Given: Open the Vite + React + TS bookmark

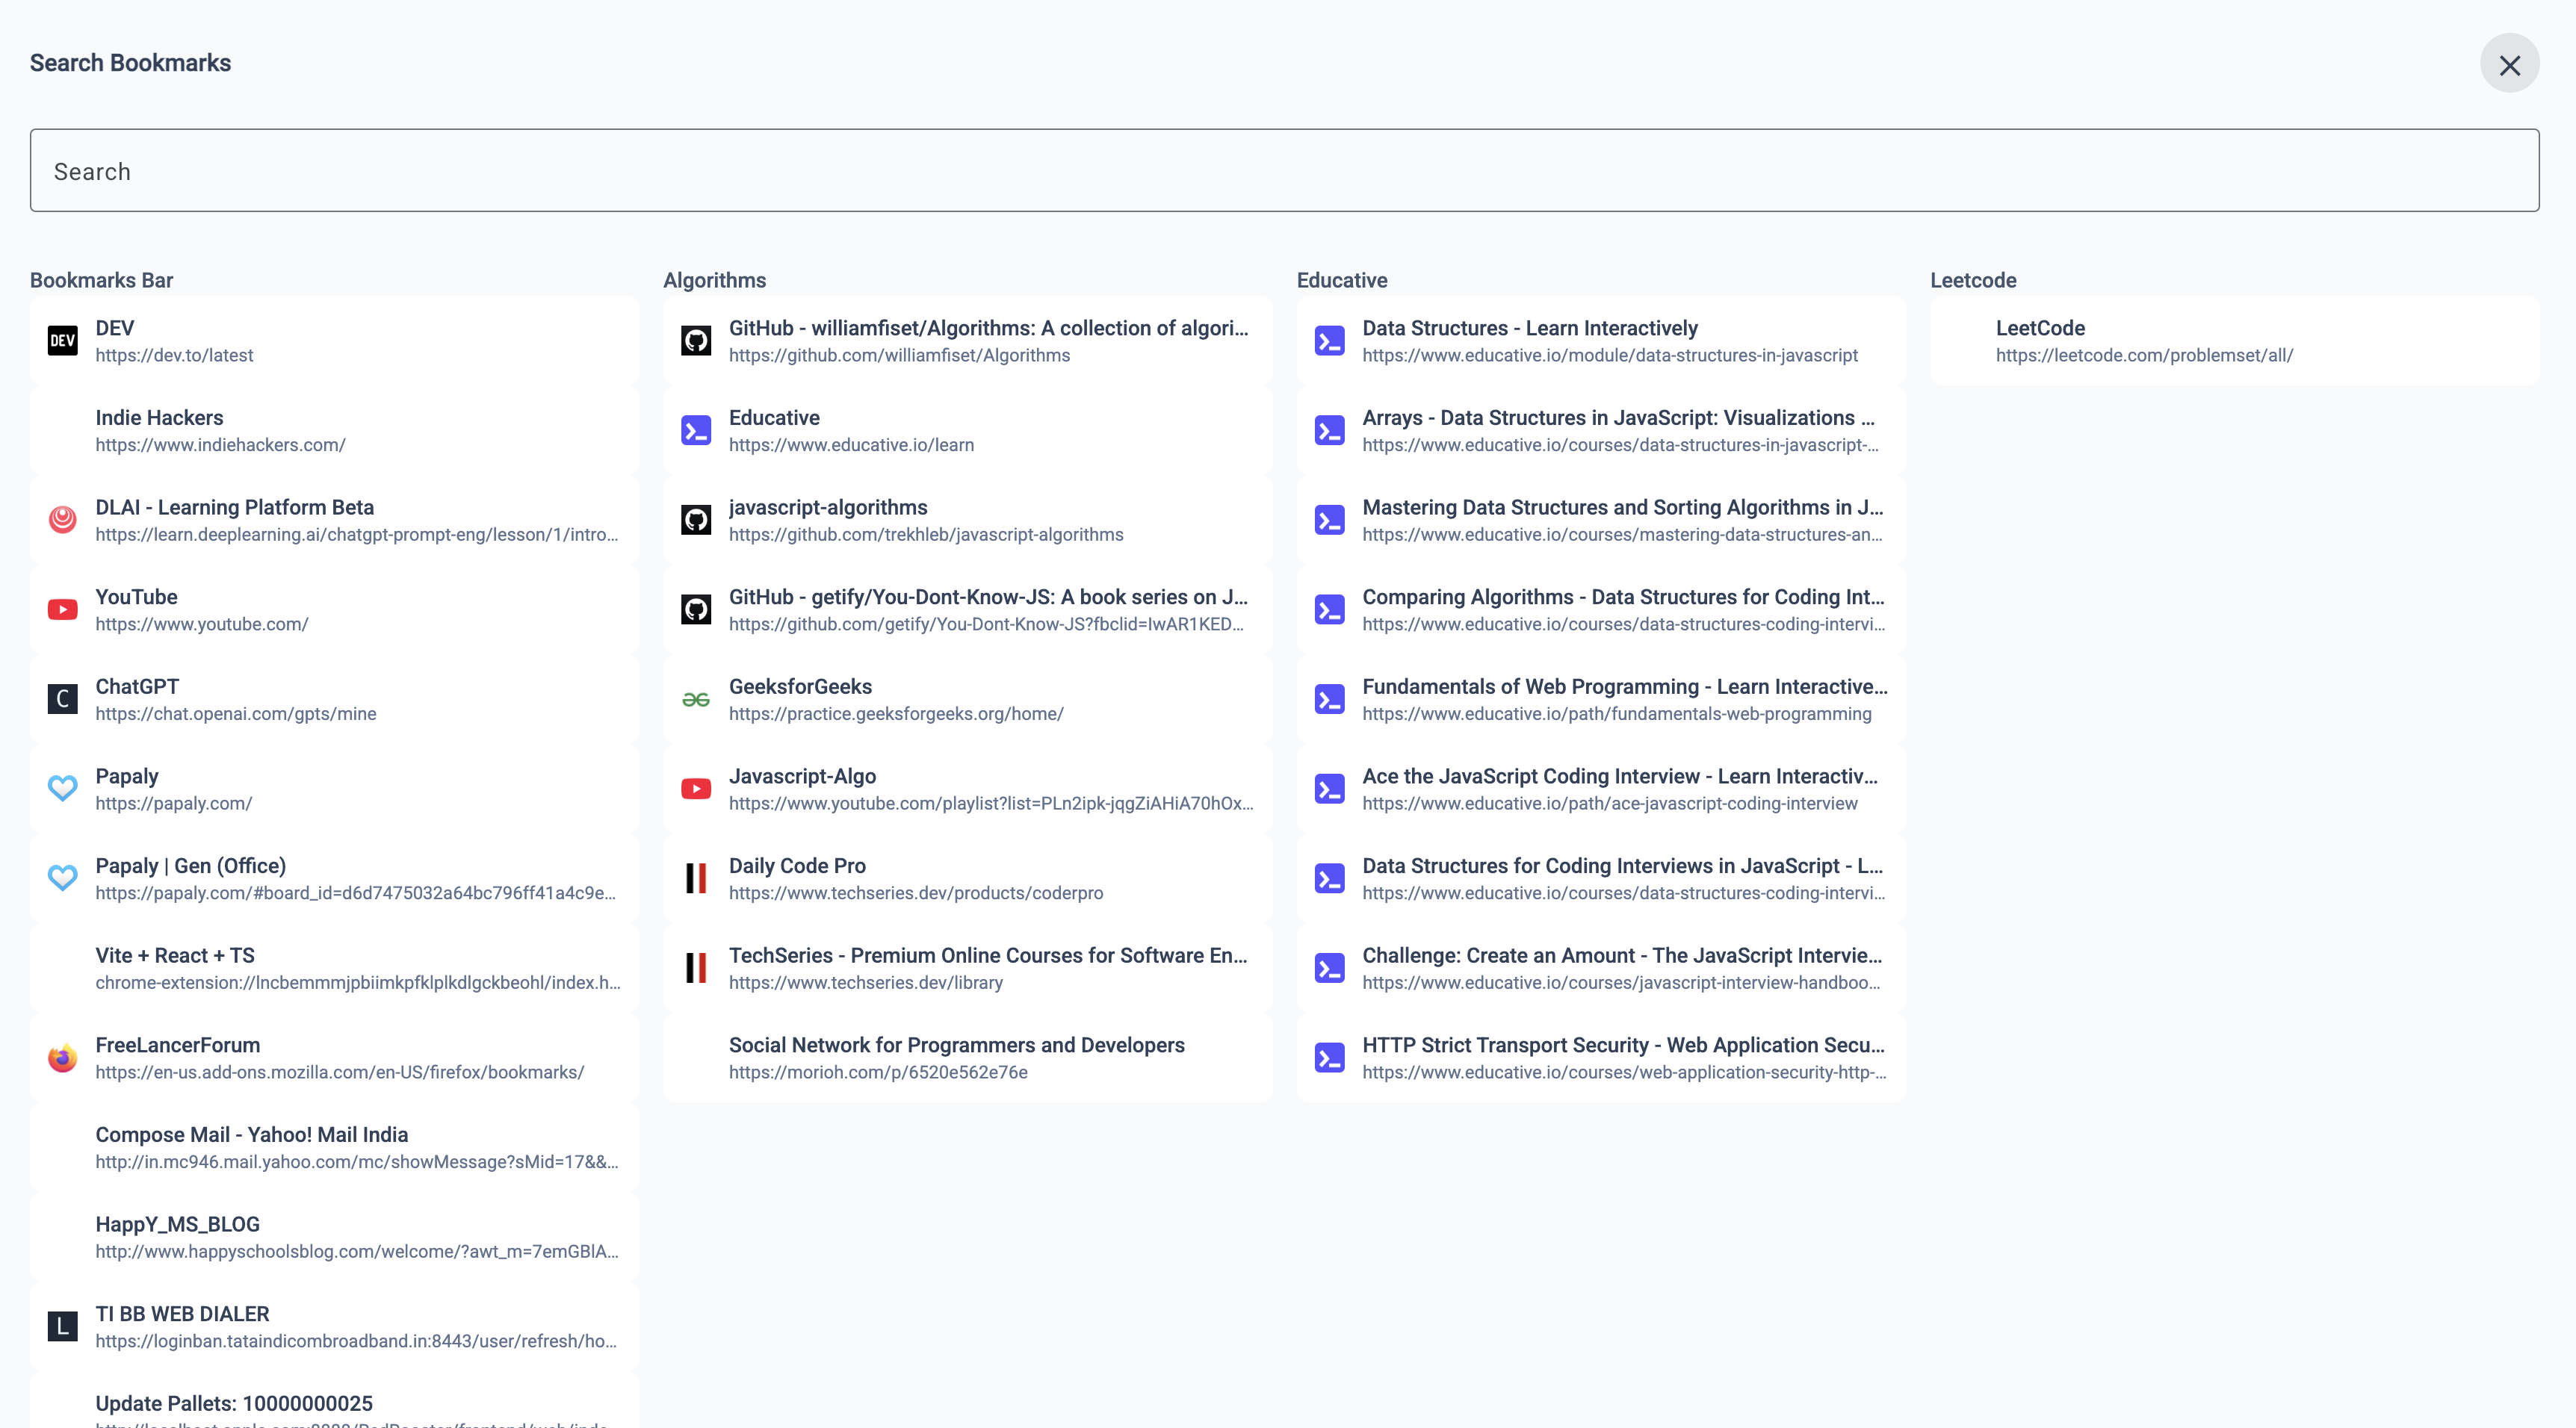Looking at the screenshot, I should click(334, 968).
